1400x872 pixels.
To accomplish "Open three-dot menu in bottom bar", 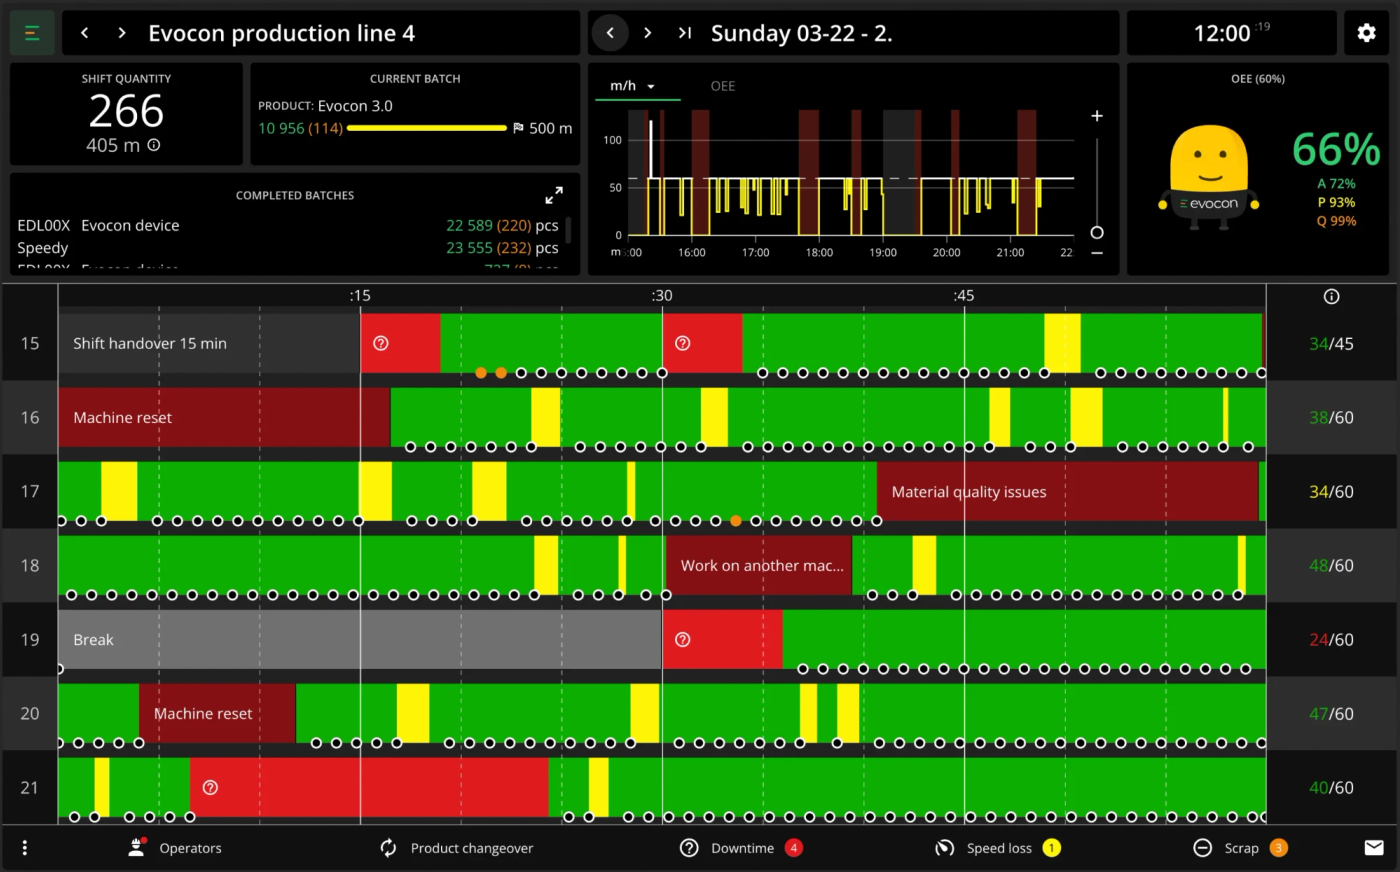I will click(25, 848).
